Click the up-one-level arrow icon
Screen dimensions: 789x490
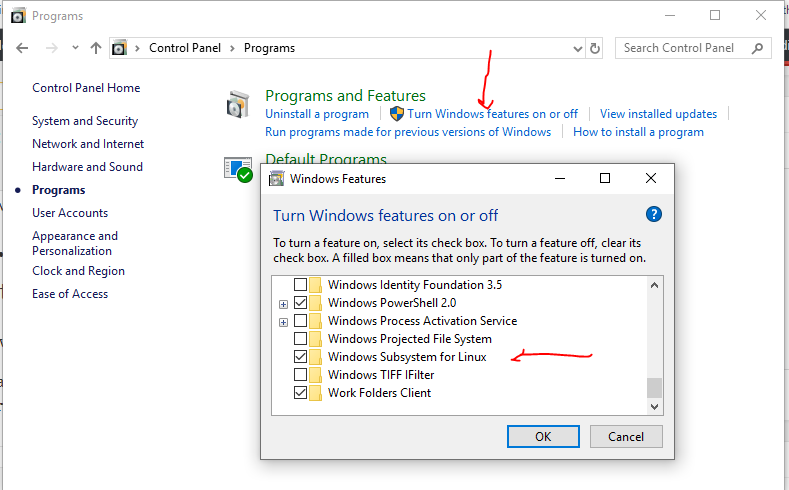(x=96, y=48)
